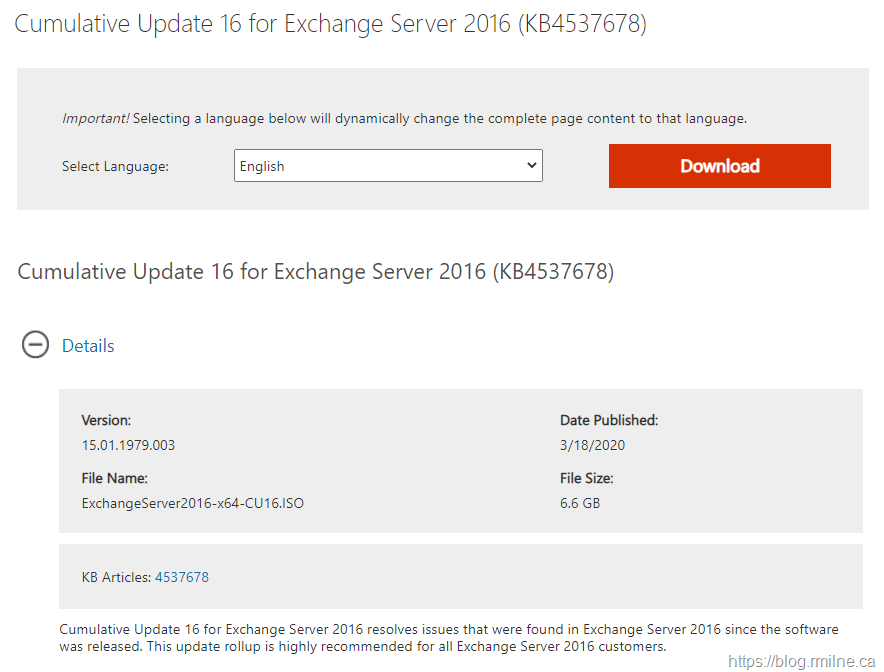Open the English language dropdown
Screen dimensions: 884x672
click(388, 166)
